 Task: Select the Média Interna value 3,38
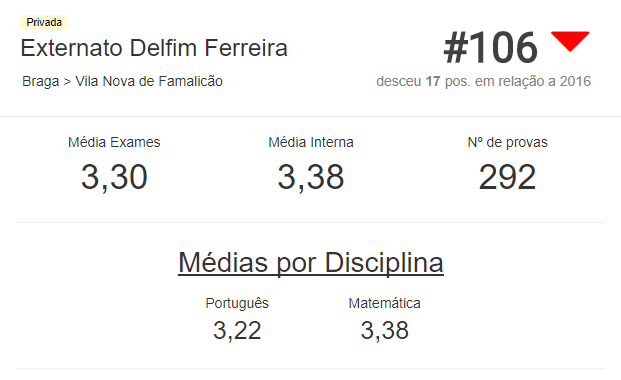click(310, 177)
